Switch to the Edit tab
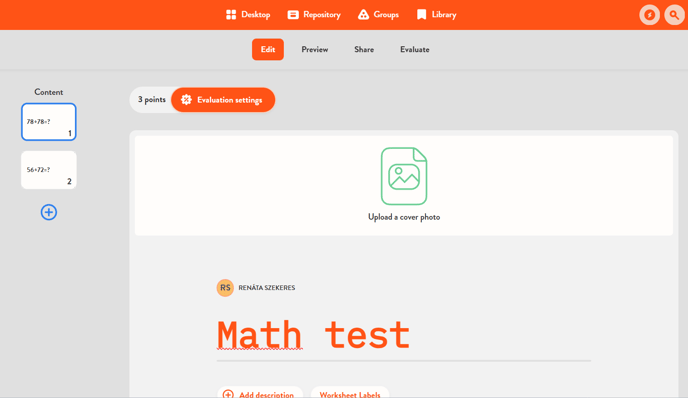Screen dimensions: 688x398 [268, 49]
